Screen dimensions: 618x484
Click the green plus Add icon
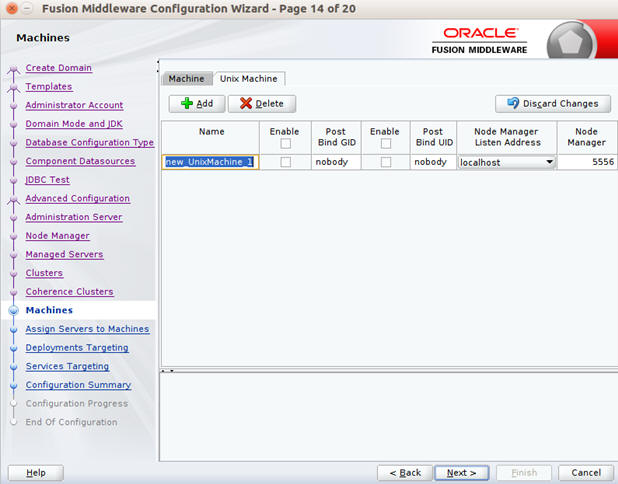point(186,104)
